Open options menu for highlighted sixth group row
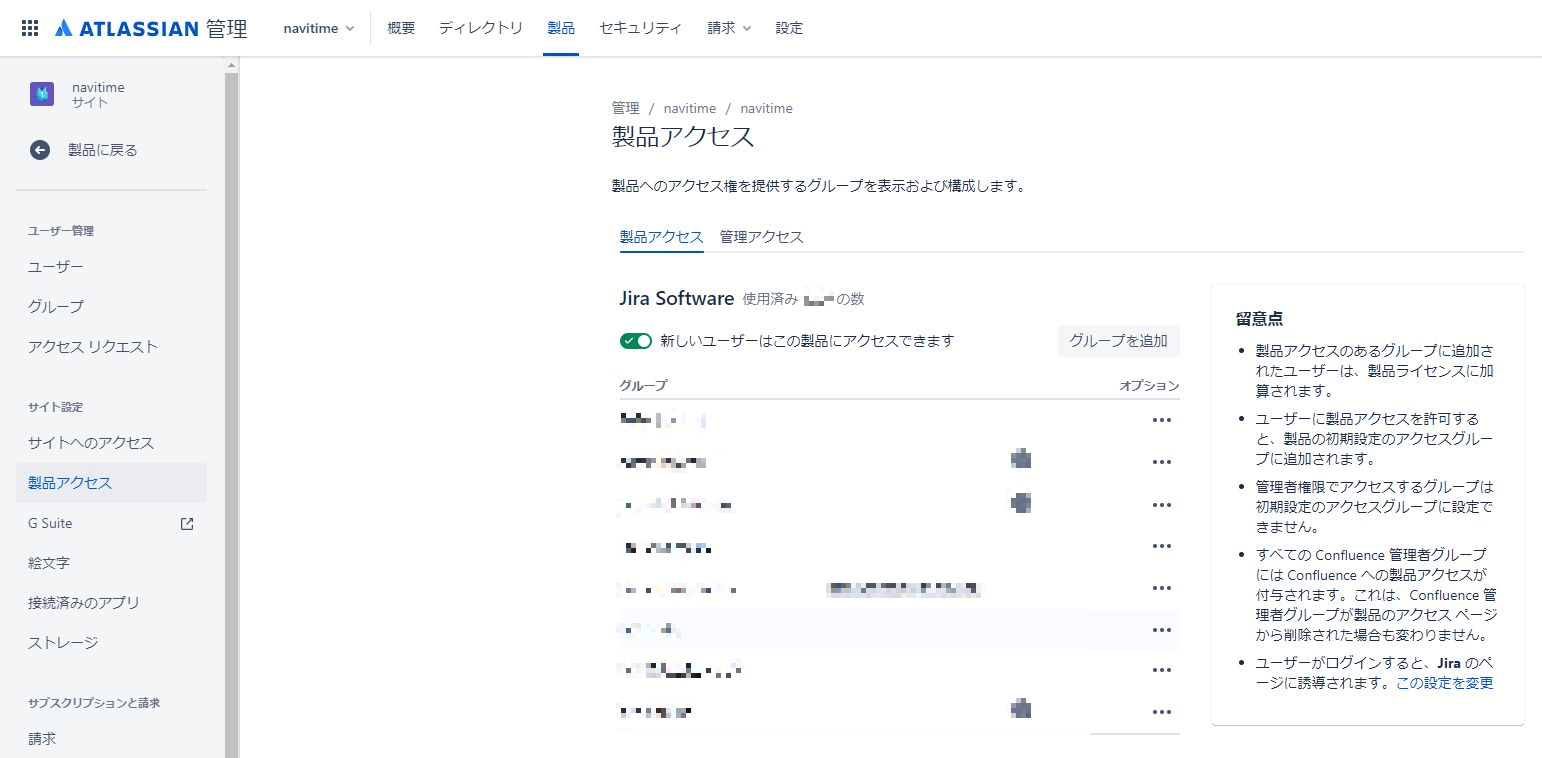Viewport: 1542px width, 758px height. (1161, 630)
